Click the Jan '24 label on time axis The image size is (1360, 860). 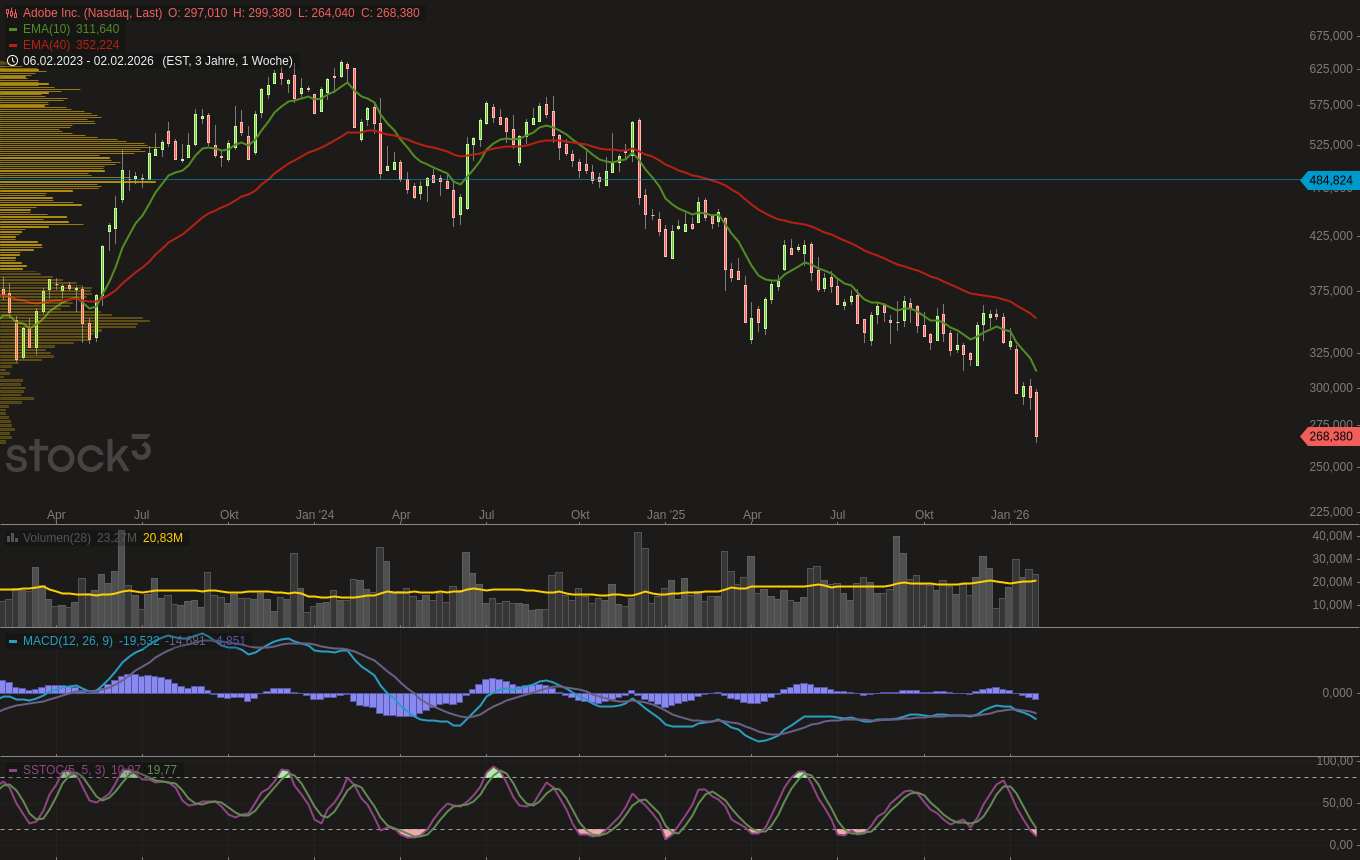pyautogui.click(x=315, y=515)
